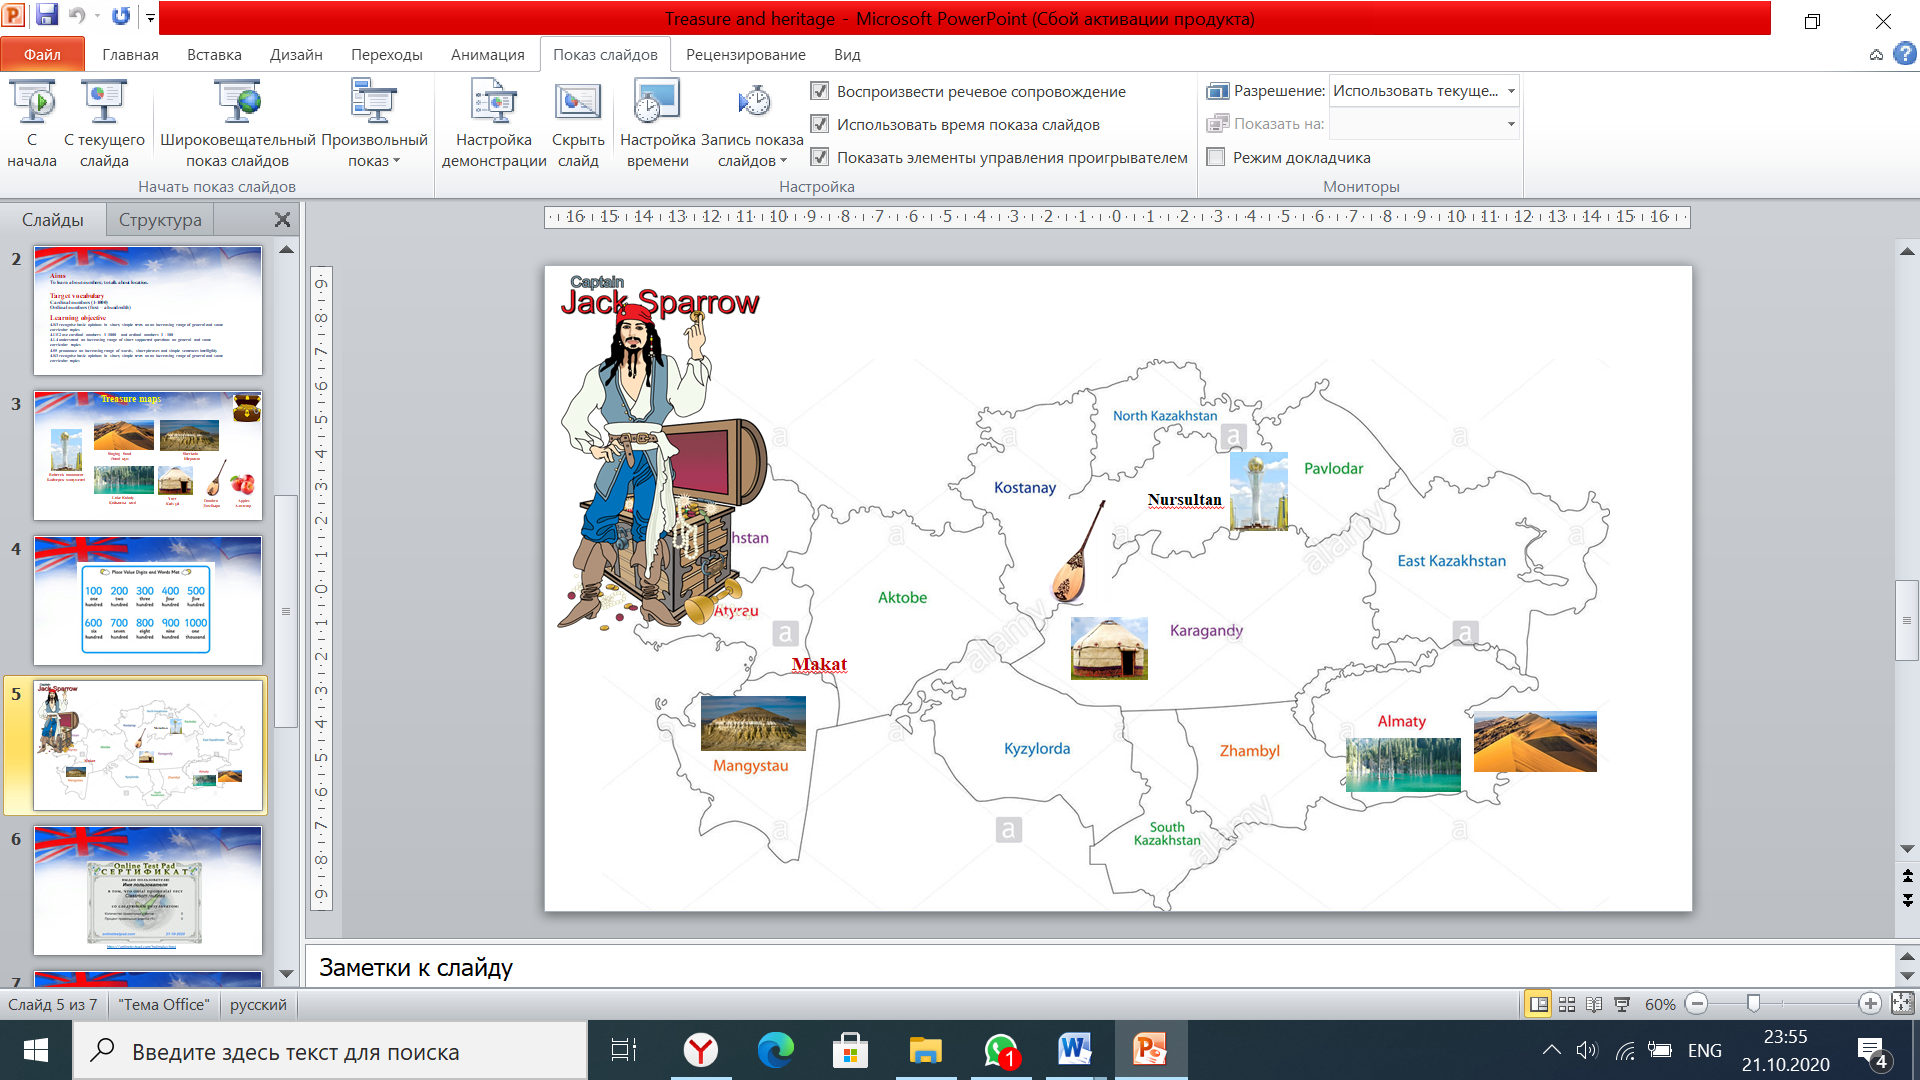This screenshot has width=1920, height=1080.
Task: Expand Record Slide Show dropdown arrow
Action: (783, 161)
